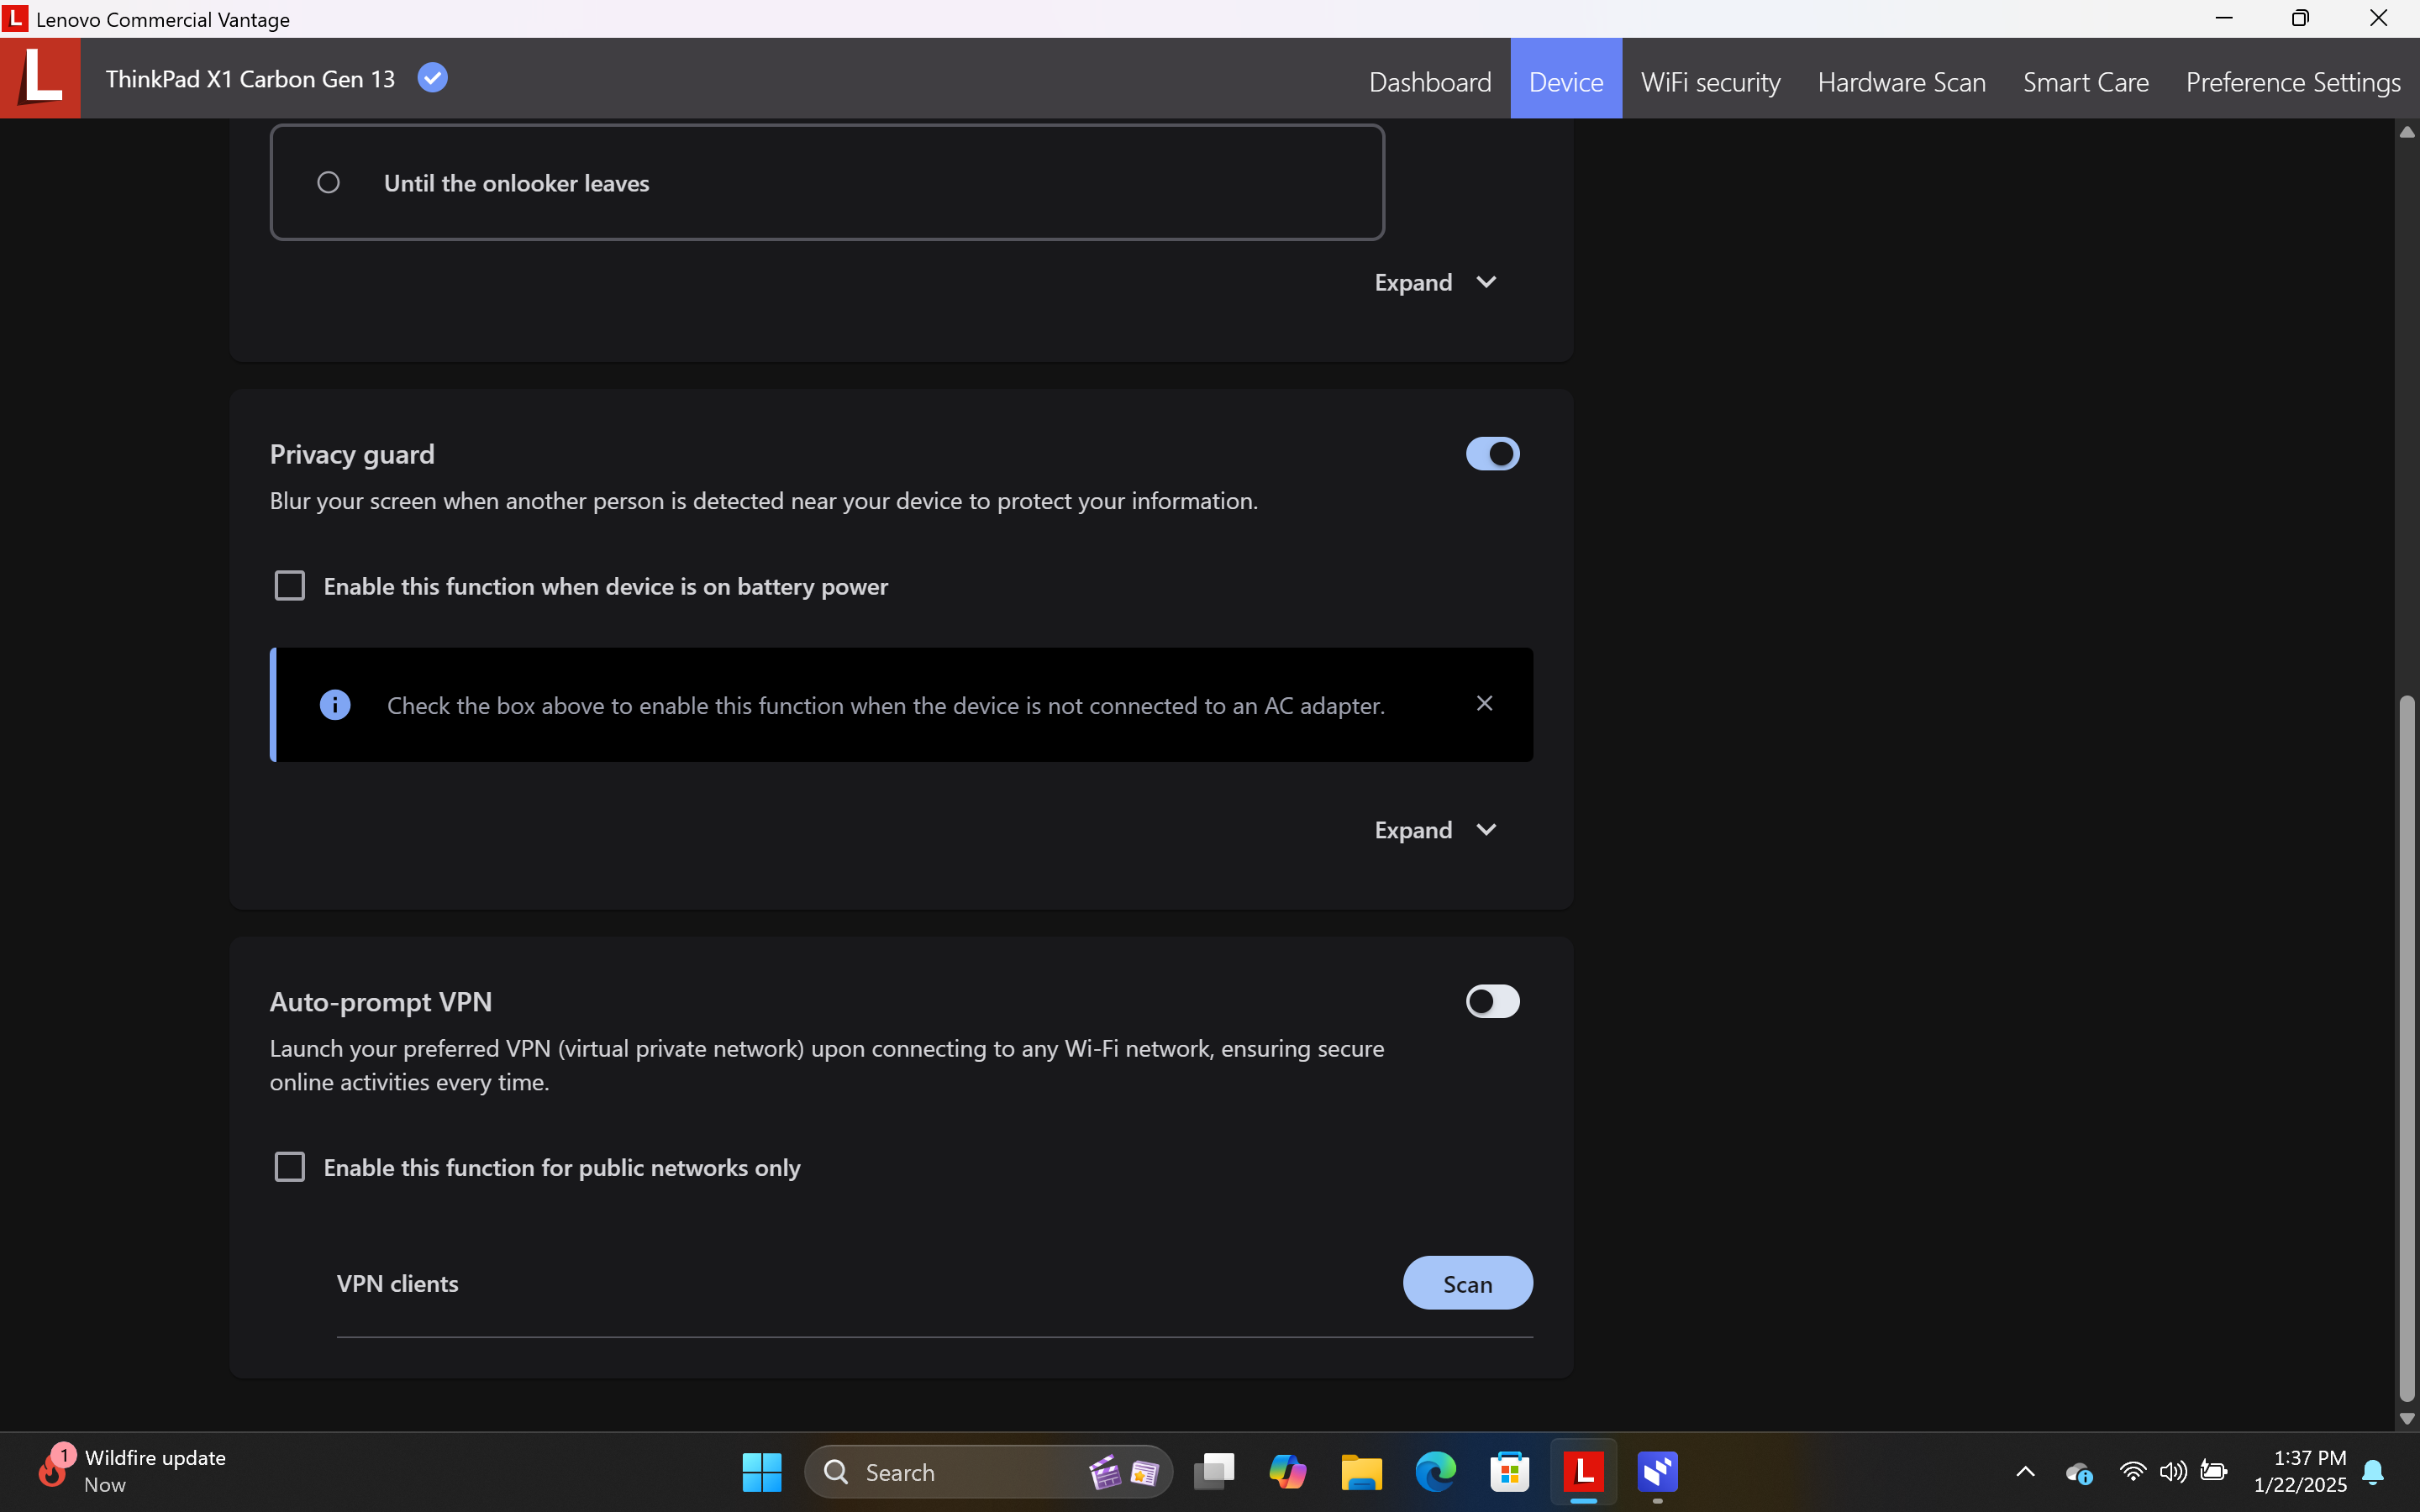Select 'Until the onlooker leaves' radio option
This screenshot has height=1512, width=2420.
(328, 183)
